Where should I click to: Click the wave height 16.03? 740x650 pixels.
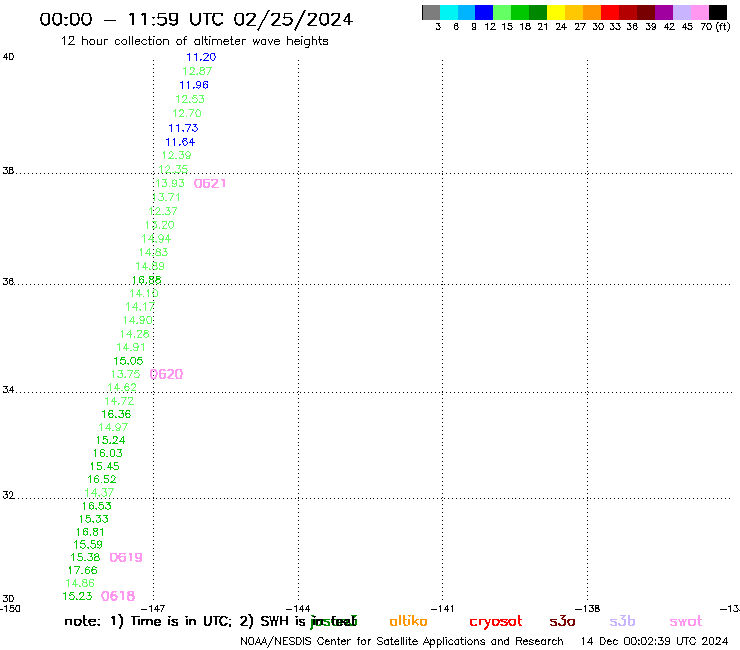tap(108, 453)
